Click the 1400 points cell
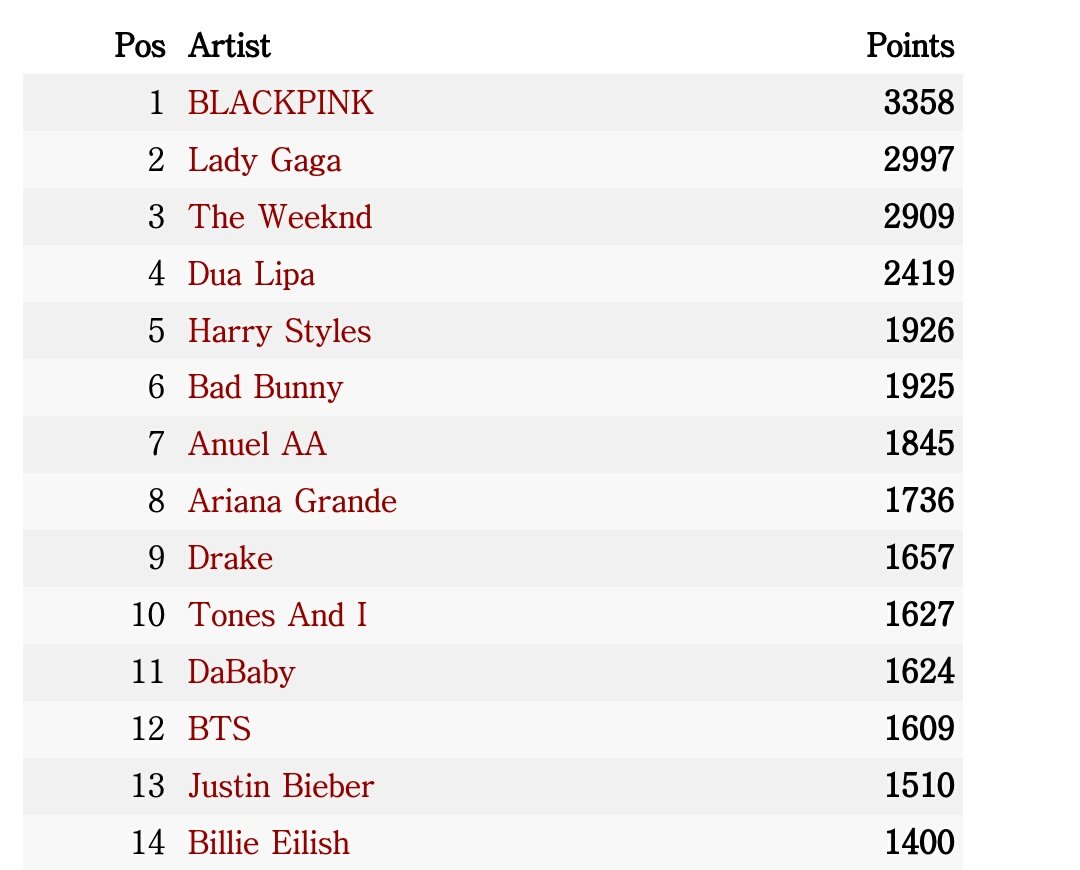1080x870 pixels. (x=919, y=843)
